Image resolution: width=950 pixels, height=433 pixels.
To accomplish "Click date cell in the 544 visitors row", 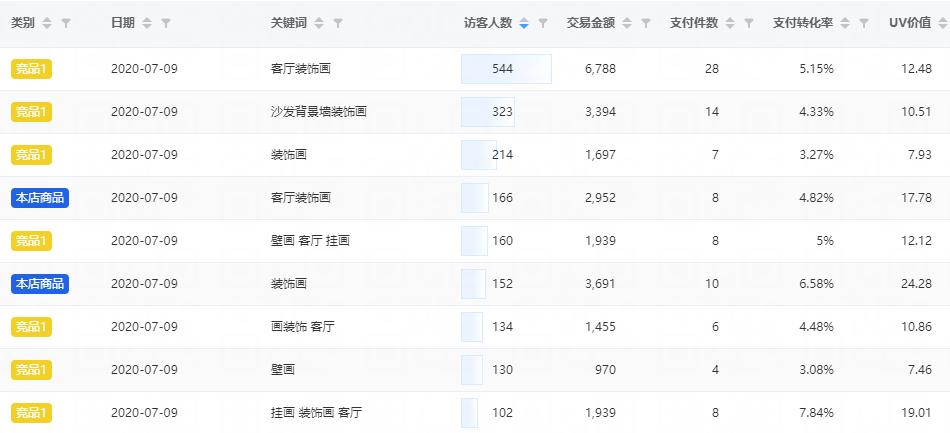I will click(x=144, y=69).
